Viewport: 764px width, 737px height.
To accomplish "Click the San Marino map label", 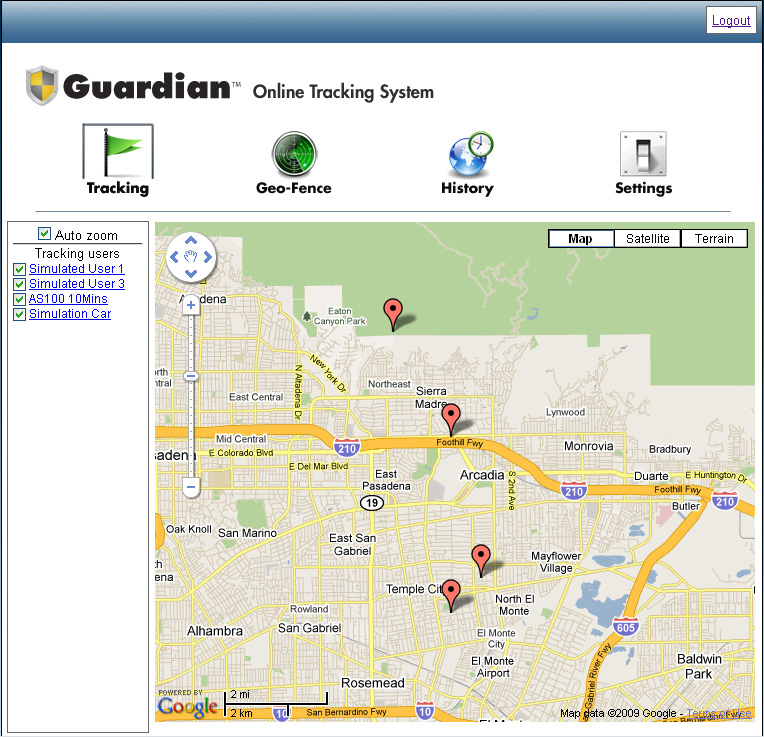I will tap(248, 533).
